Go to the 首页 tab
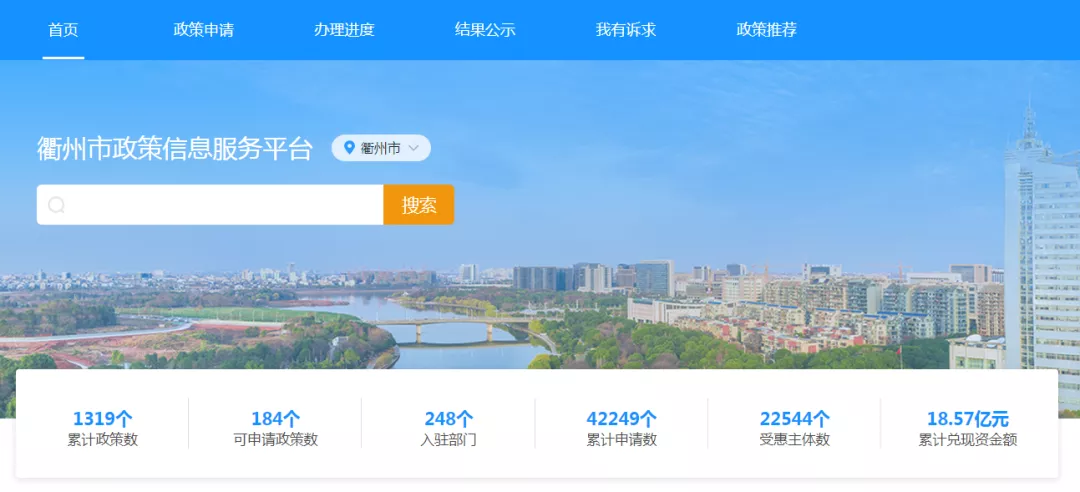 click(x=63, y=30)
